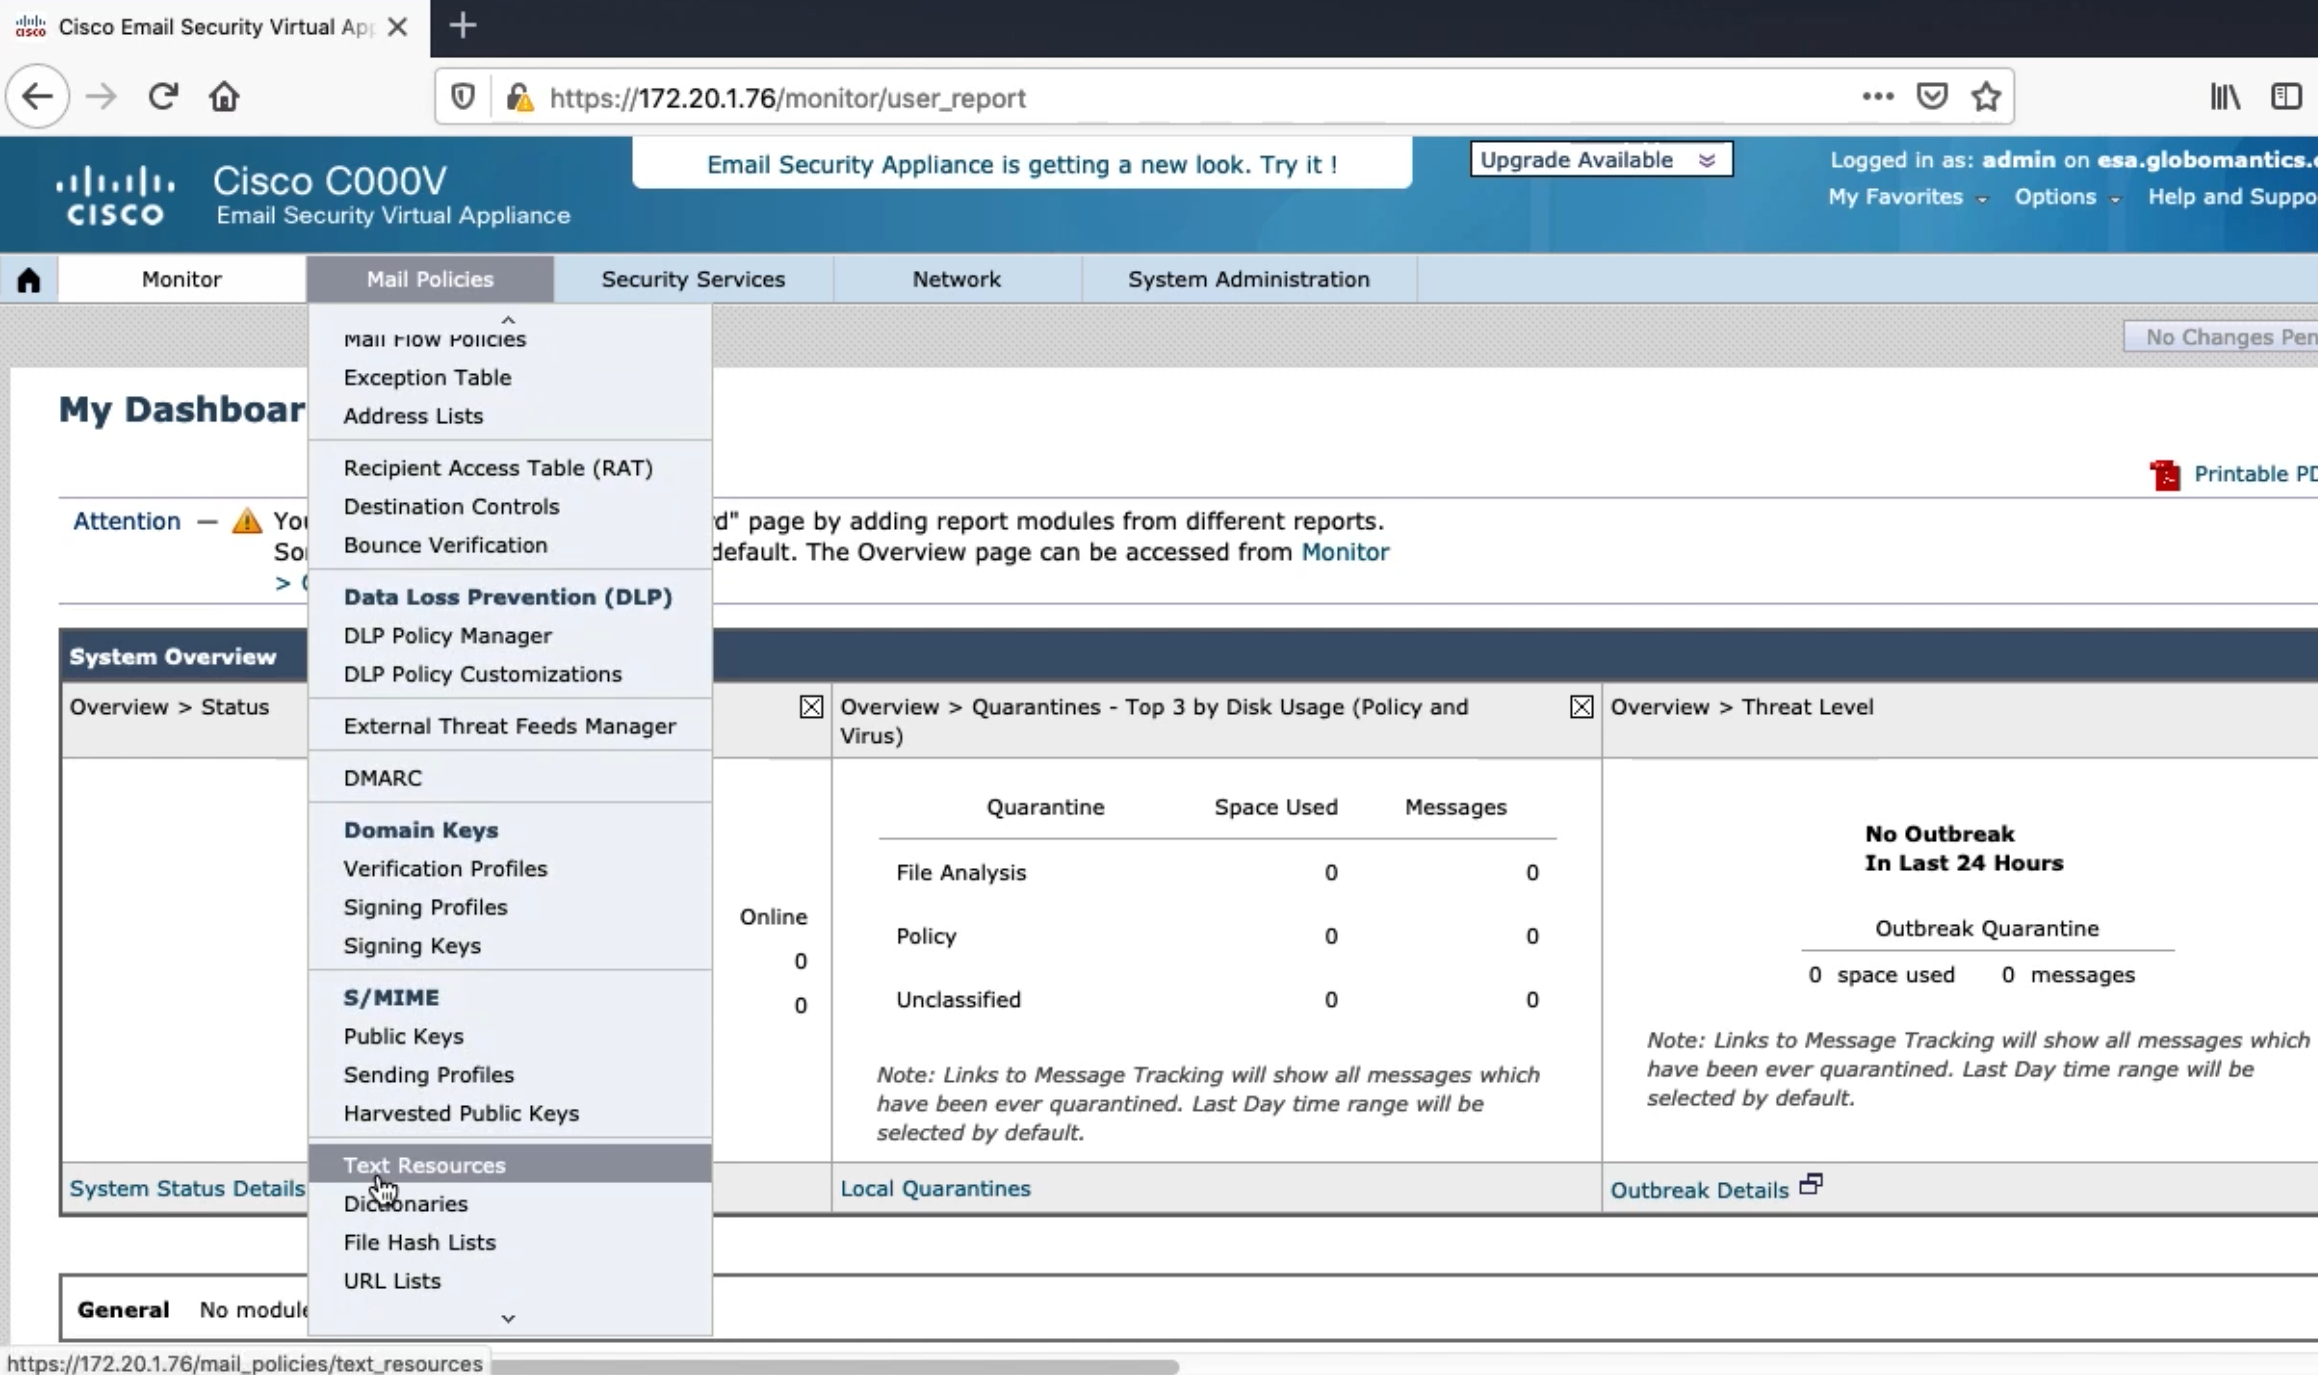Open the browser home page icon
2318x1375 pixels.
pos(224,97)
